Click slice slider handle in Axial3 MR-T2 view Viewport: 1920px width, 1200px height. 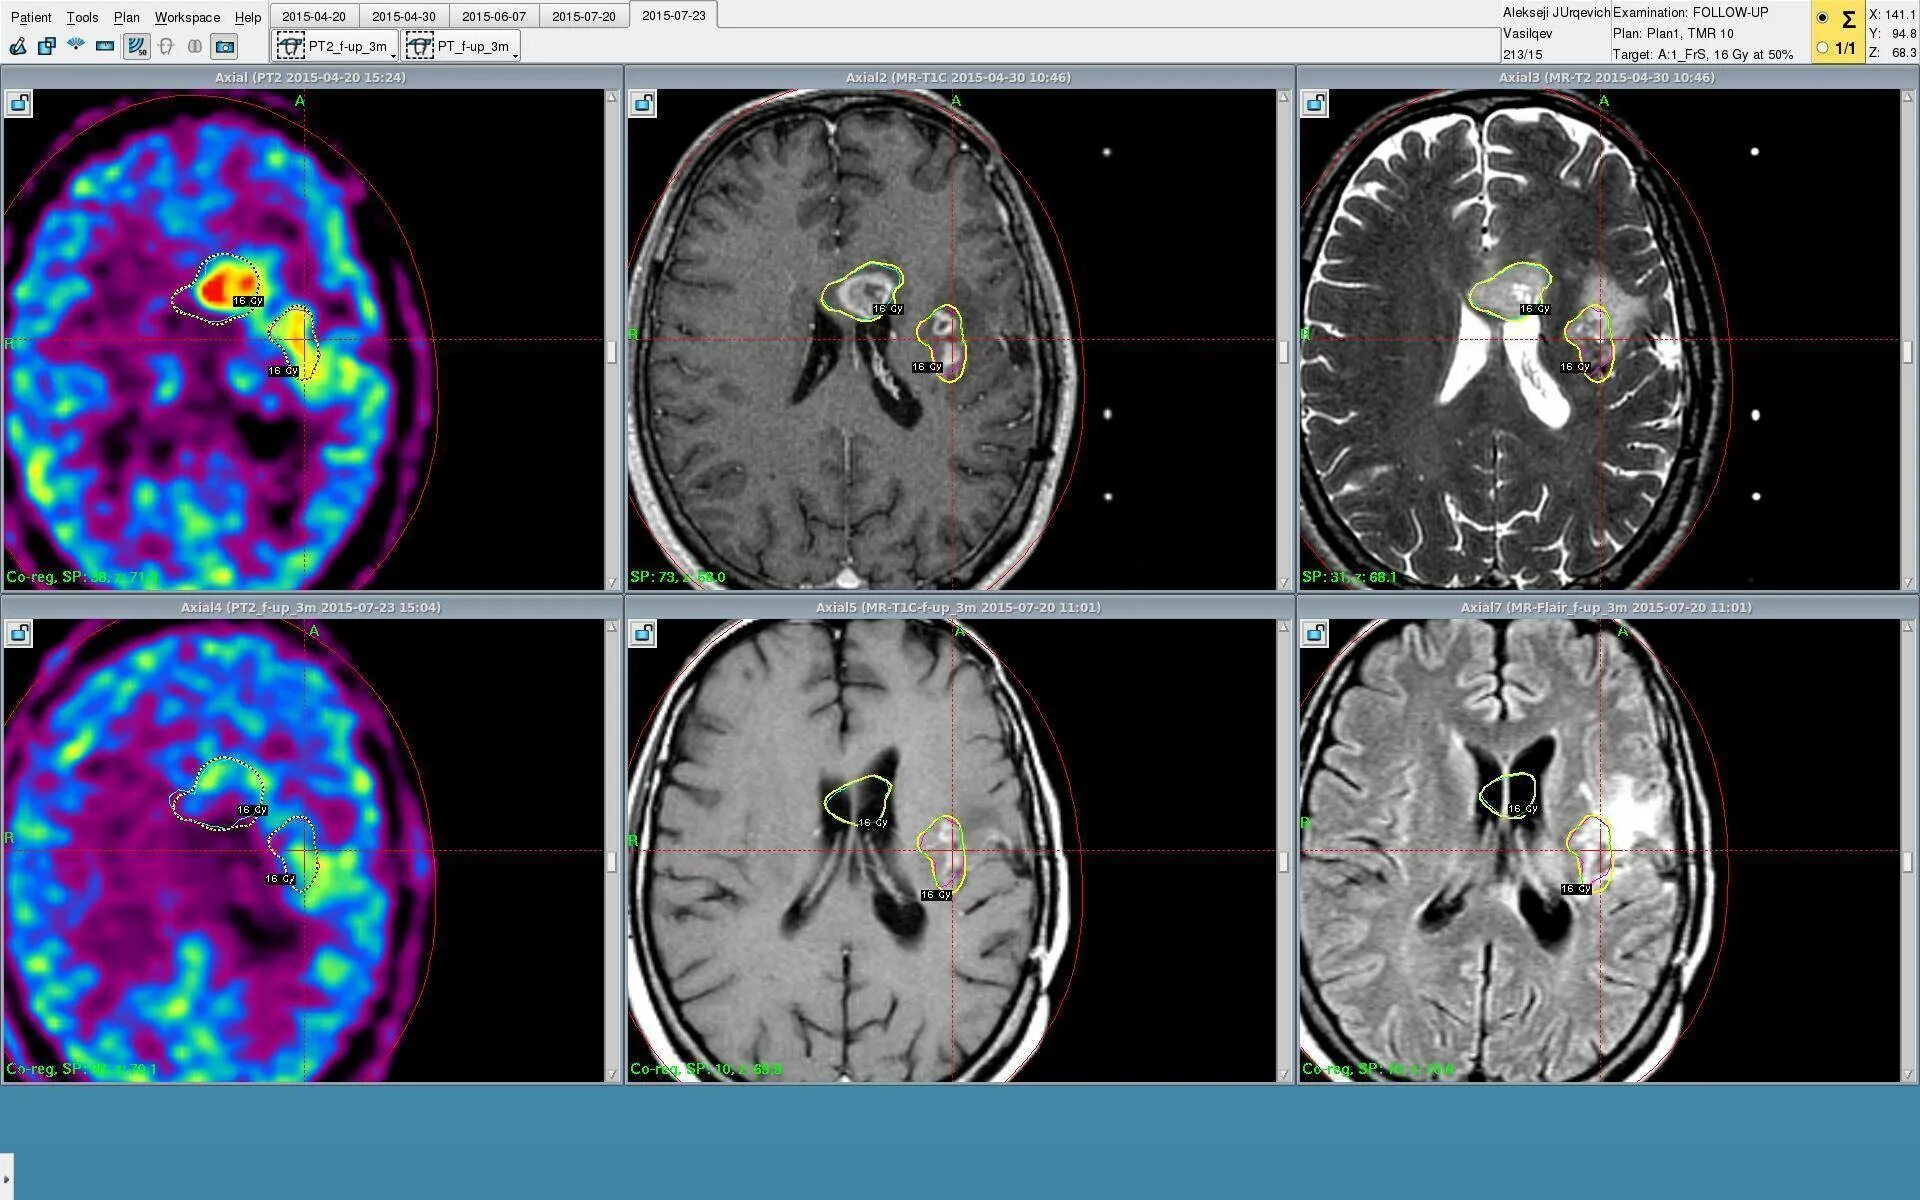1907,352
